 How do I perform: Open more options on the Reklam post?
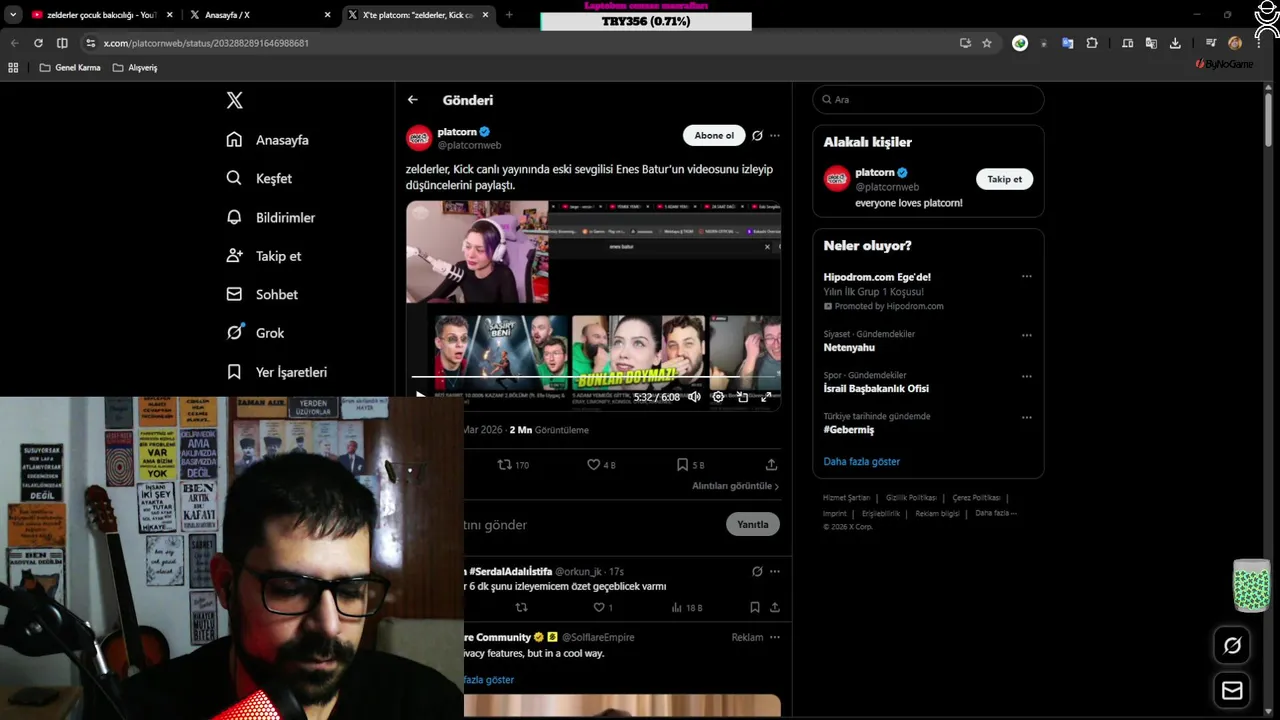click(x=774, y=637)
